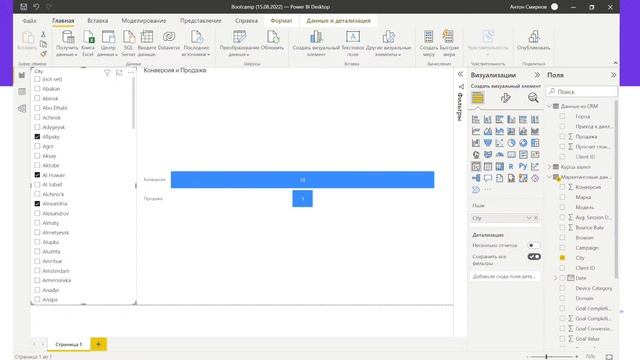Switch to the Формат ribbon tab
Image resolution: width=640 pixels, height=360 pixels.
tap(281, 20)
